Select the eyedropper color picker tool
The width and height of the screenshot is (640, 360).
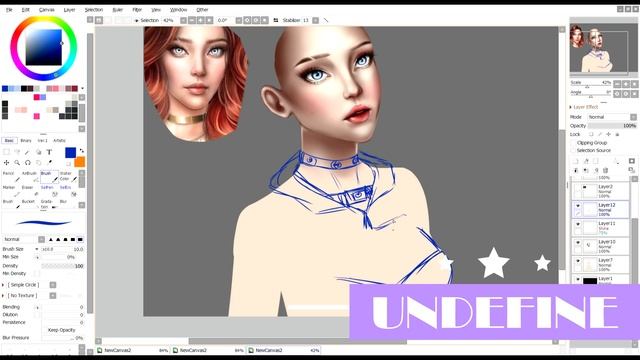pos(49,162)
